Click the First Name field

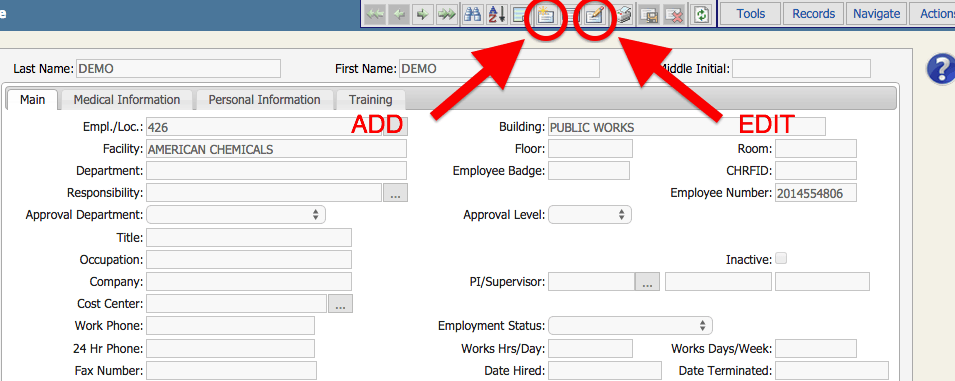coord(499,69)
